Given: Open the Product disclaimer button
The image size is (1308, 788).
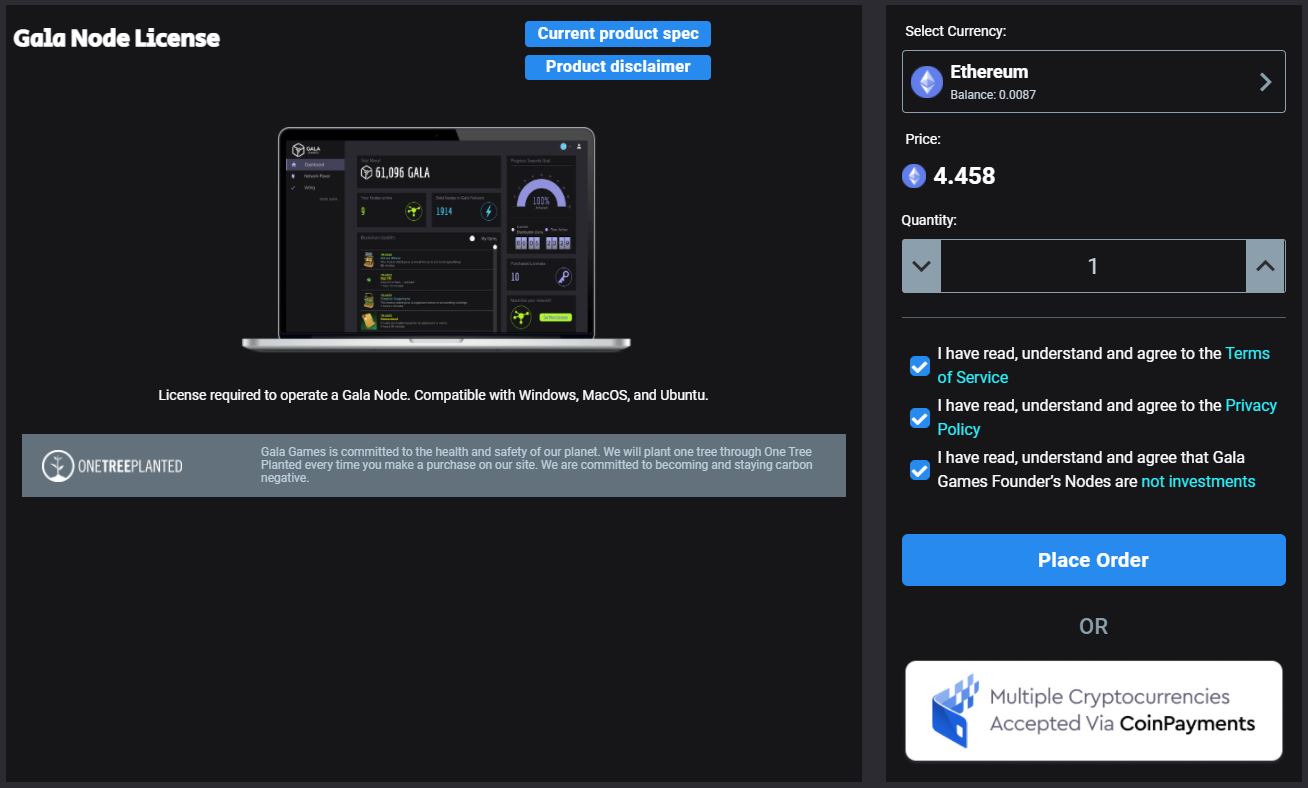Looking at the screenshot, I should pyautogui.click(x=618, y=67).
